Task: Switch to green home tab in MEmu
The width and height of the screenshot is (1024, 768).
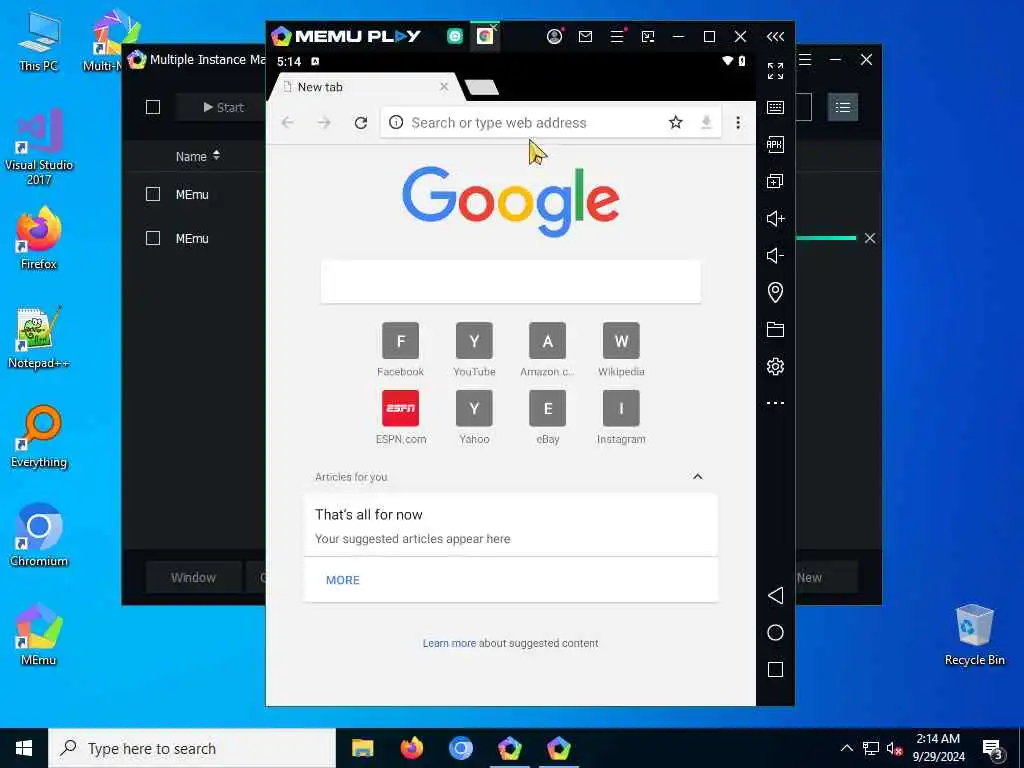Action: coord(455,37)
